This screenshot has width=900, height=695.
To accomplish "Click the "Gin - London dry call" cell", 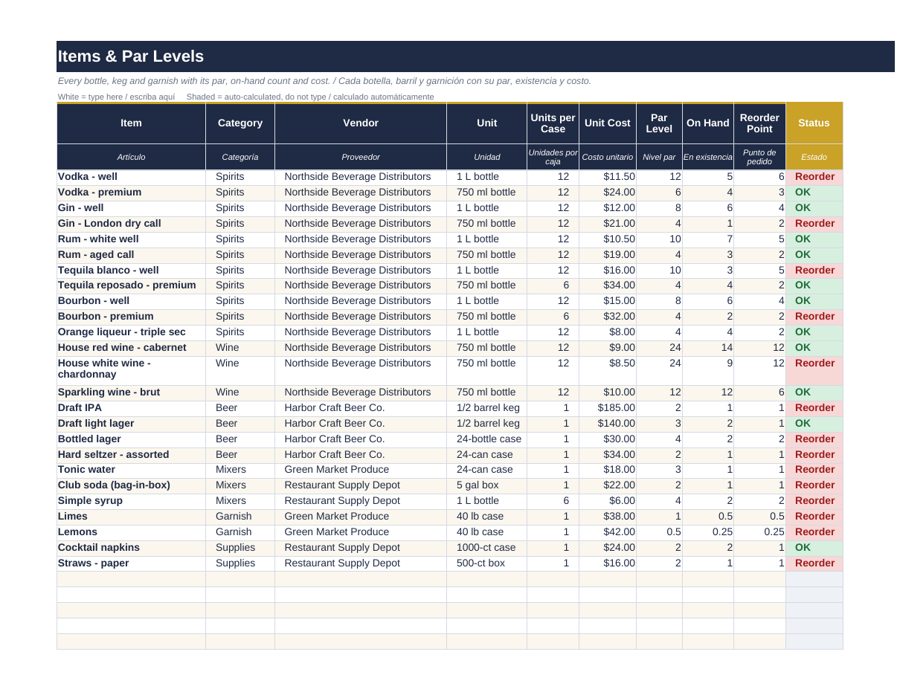I will (131, 223).
